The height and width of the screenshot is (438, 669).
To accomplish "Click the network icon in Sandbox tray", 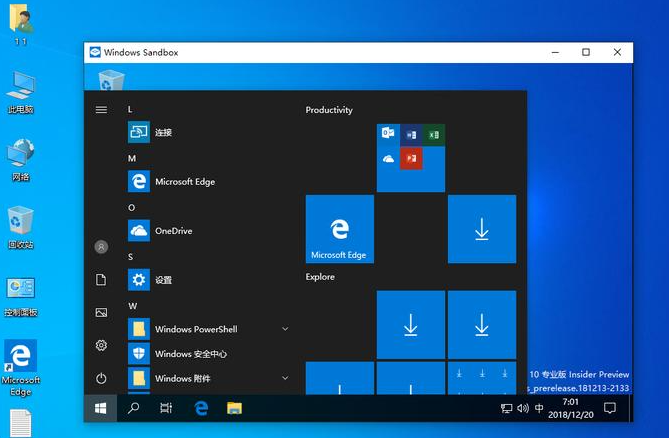I will 506,409.
